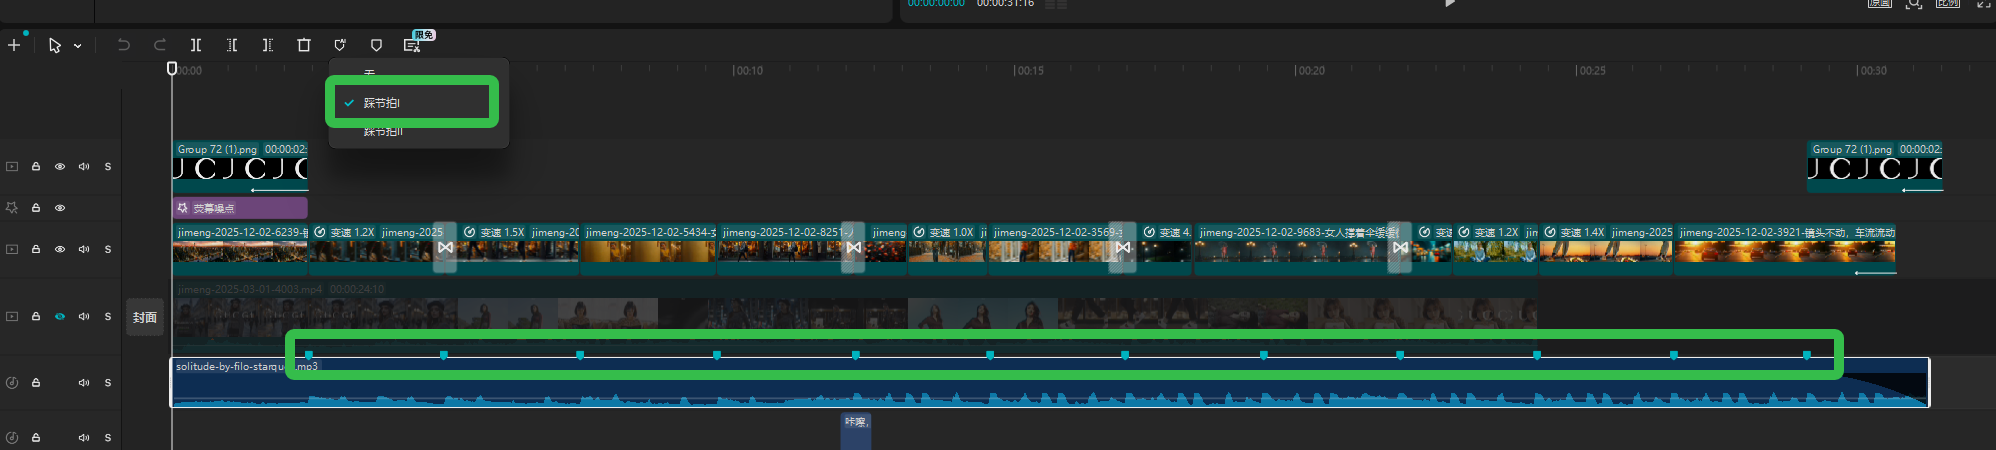The image size is (1996, 450).
Task: Click the 封面 cover button
Action: coord(145,317)
